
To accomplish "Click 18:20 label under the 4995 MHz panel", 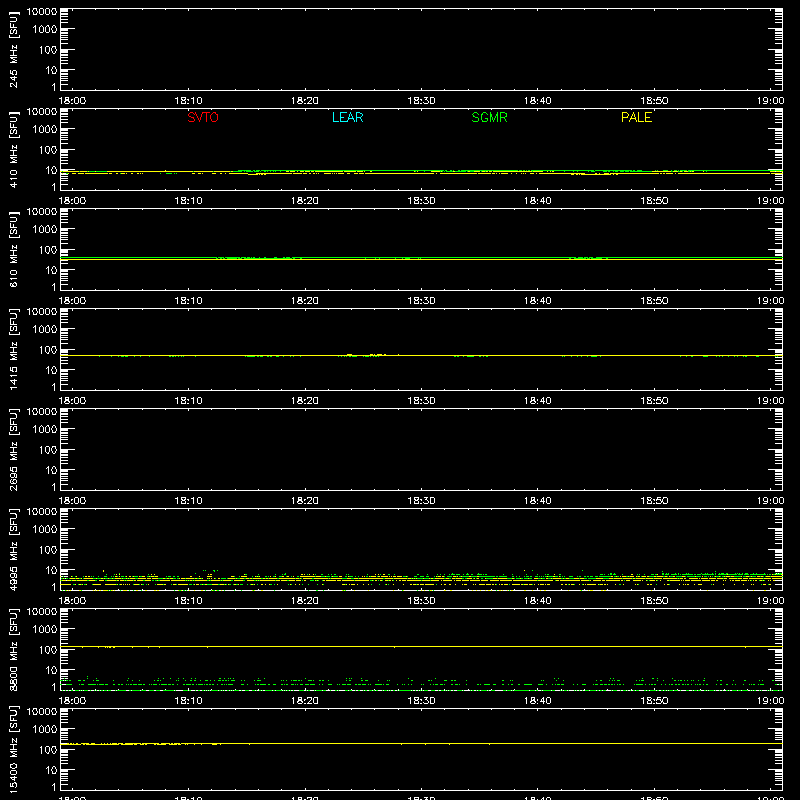I will coord(305,601).
